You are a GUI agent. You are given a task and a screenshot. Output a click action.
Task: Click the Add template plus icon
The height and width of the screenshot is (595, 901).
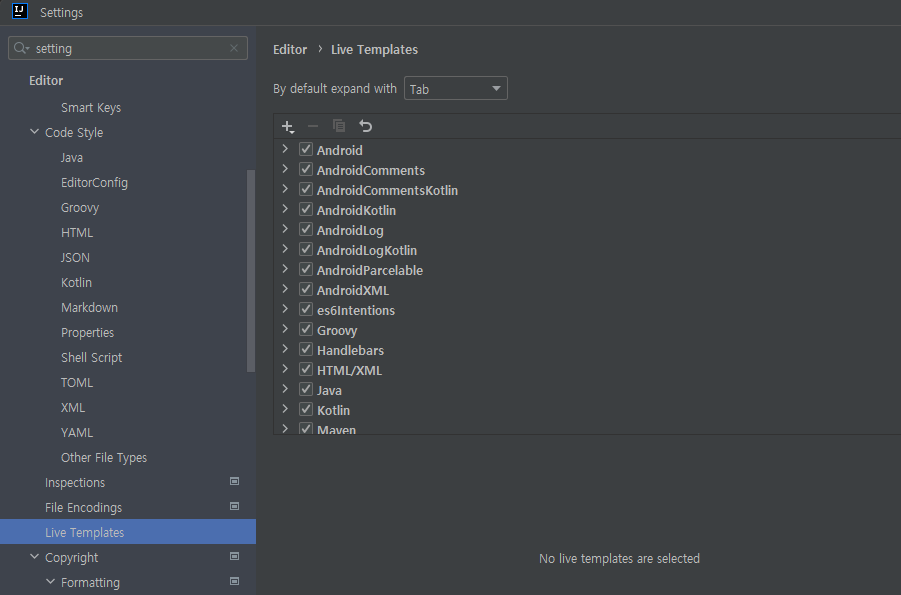pyautogui.click(x=288, y=126)
